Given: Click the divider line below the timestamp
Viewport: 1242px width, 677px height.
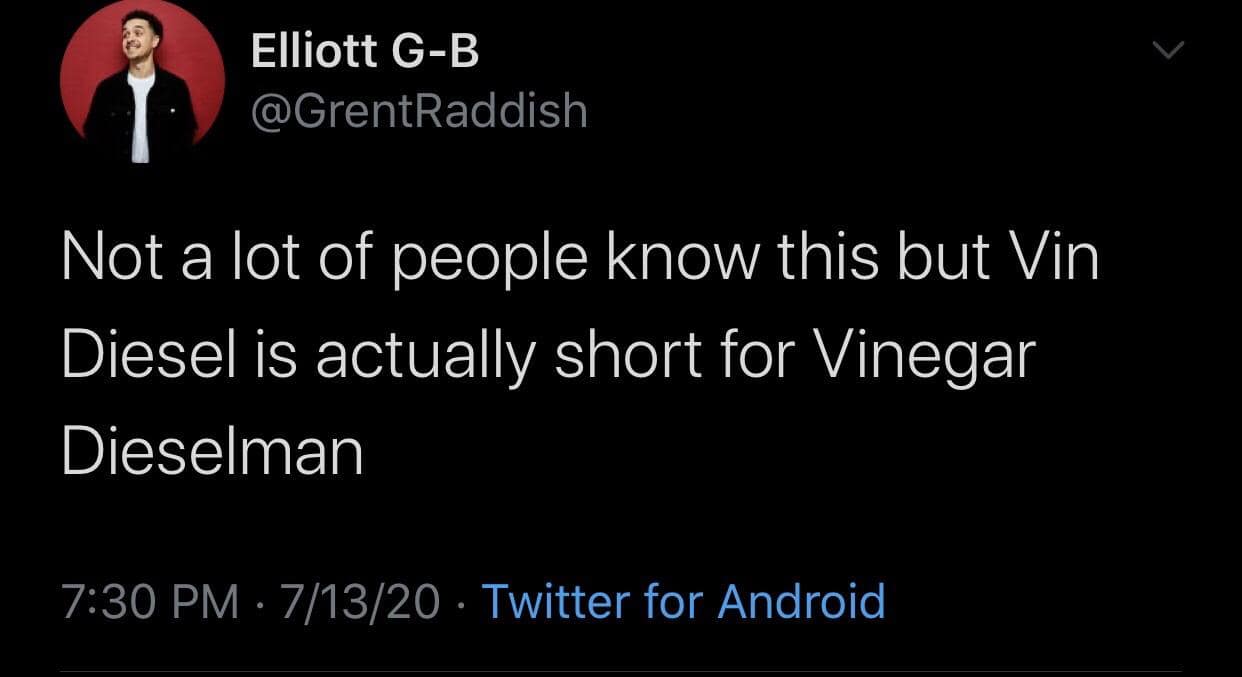Looking at the screenshot, I should pyautogui.click(x=620, y=670).
